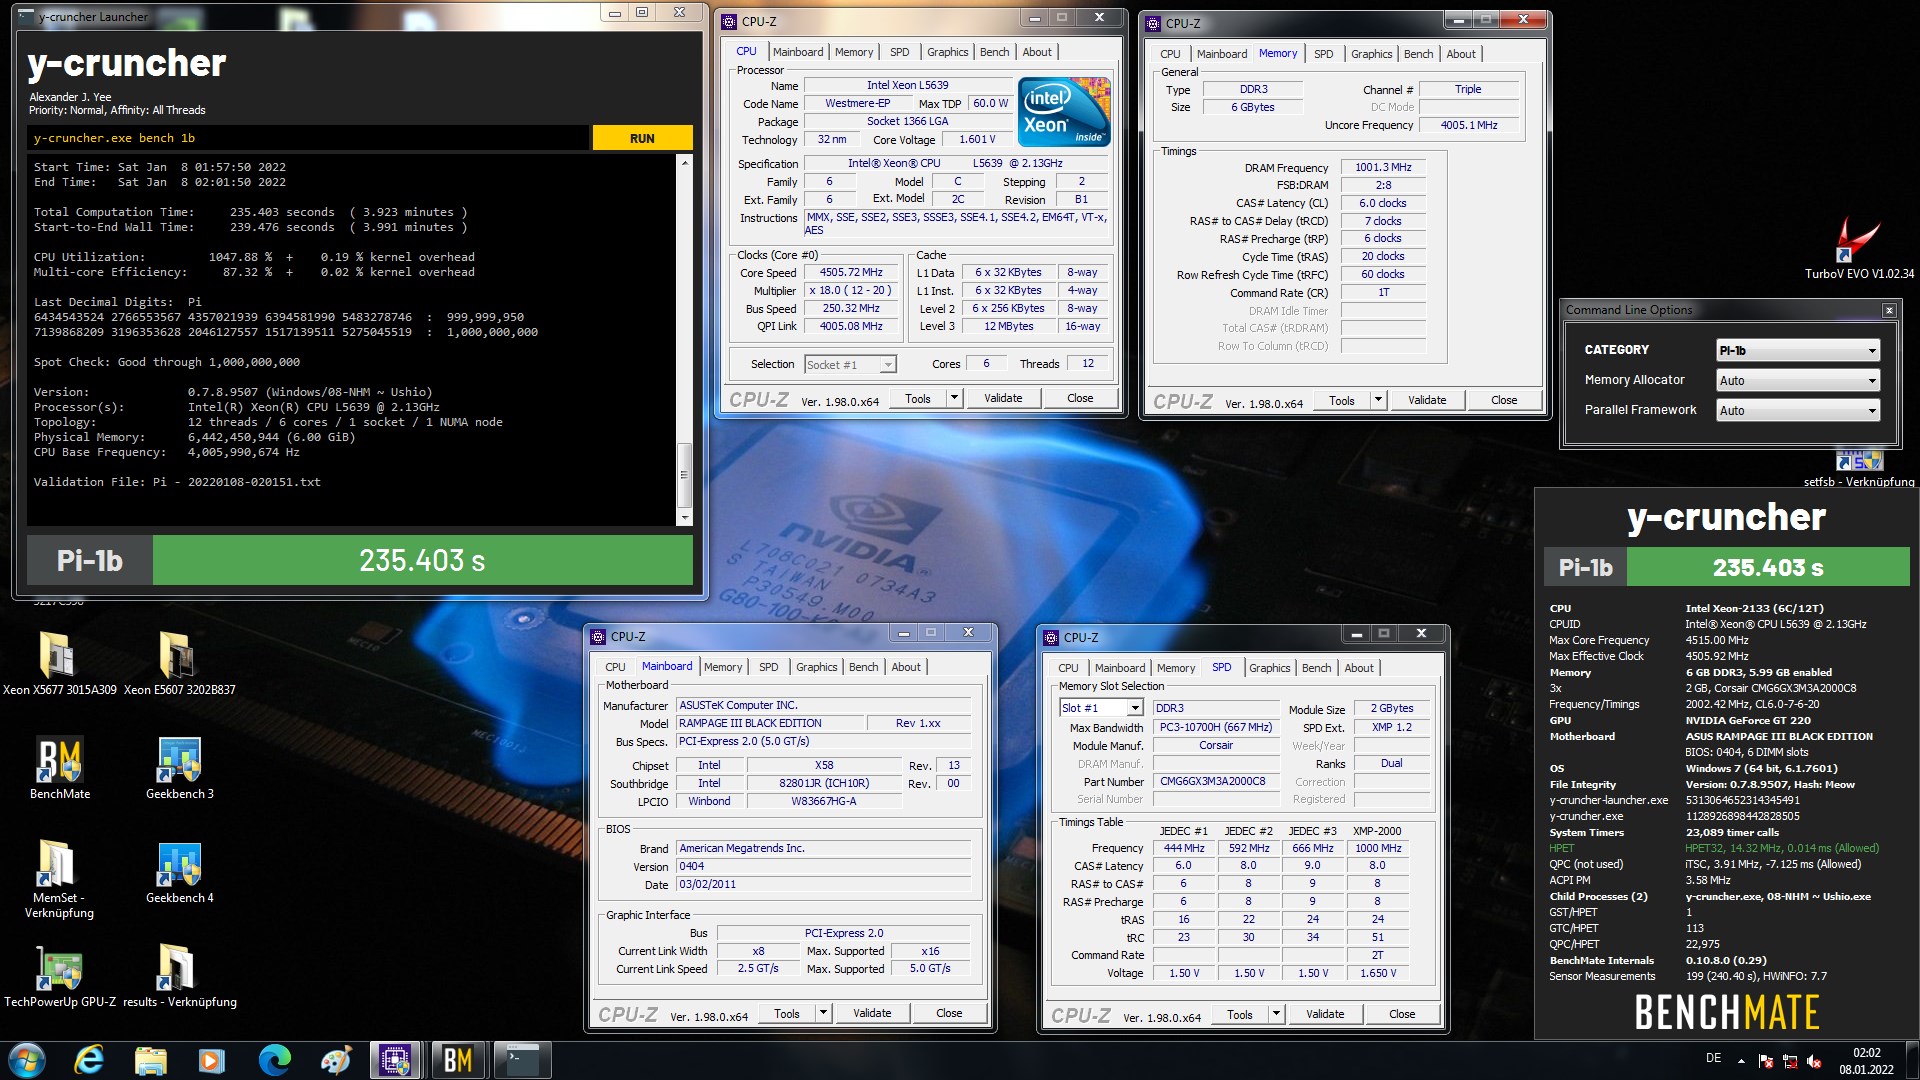Expand Tools arrow in CPU-Z CPU window

[x=954, y=398]
